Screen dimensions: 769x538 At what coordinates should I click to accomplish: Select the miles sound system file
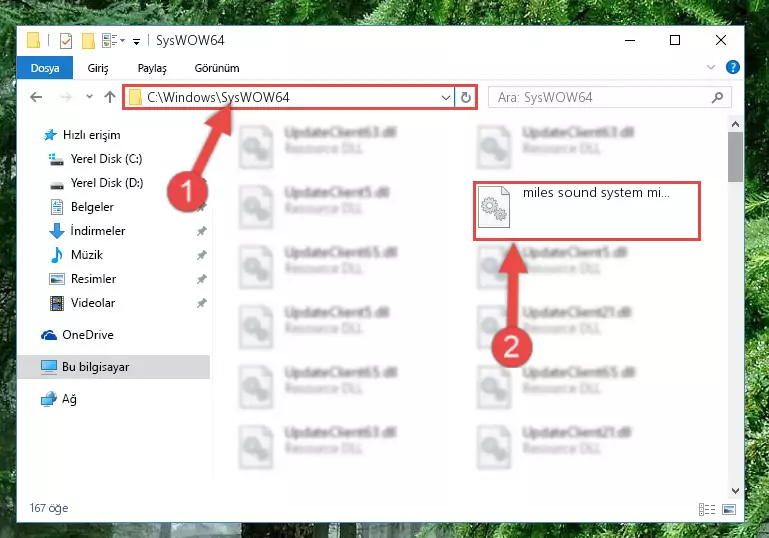click(587, 211)
